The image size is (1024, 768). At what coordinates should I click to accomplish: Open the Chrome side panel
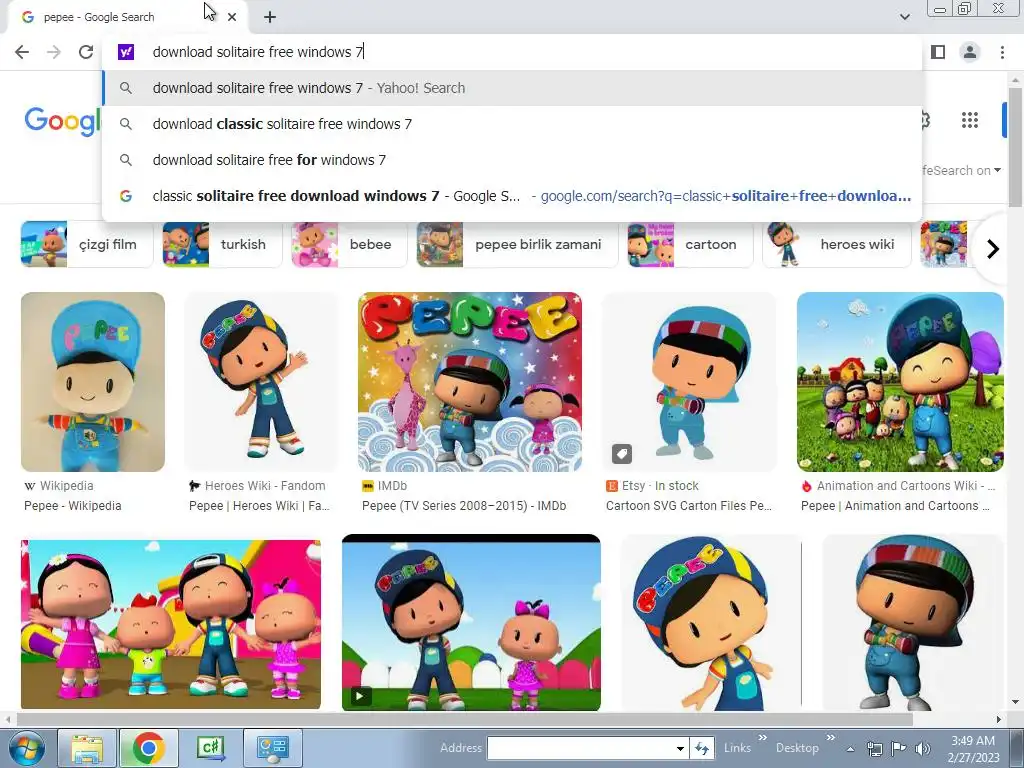(x=938, y=52)
